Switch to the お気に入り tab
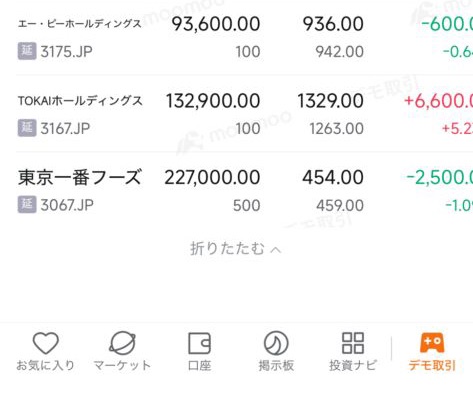This screenshot has height=405, width=473. pyautogui.click(x=46, y=365)
